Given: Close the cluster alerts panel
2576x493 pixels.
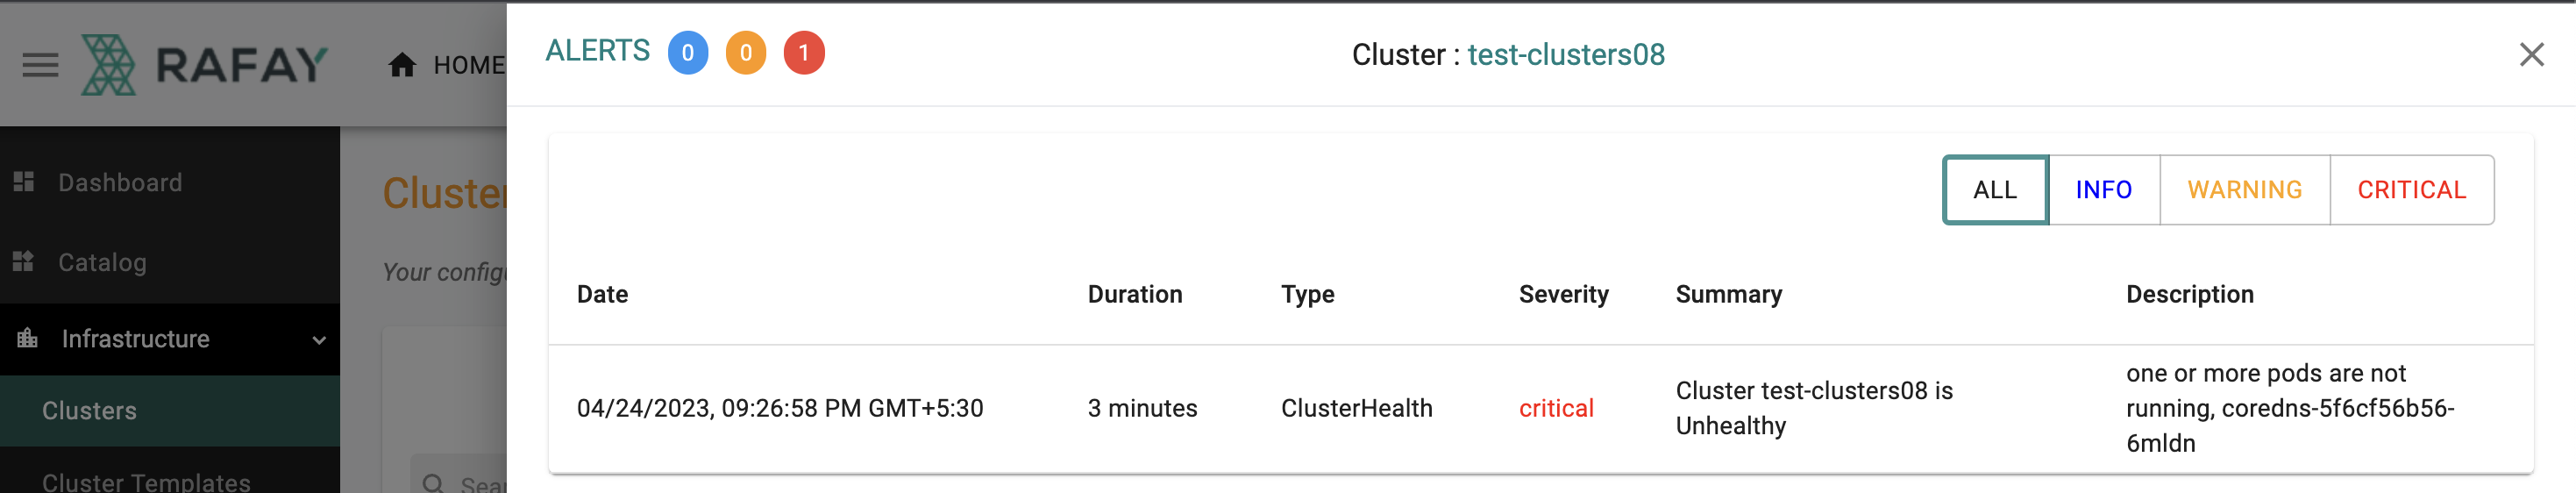Looking at the screenshot, I should coord(2531,54).
